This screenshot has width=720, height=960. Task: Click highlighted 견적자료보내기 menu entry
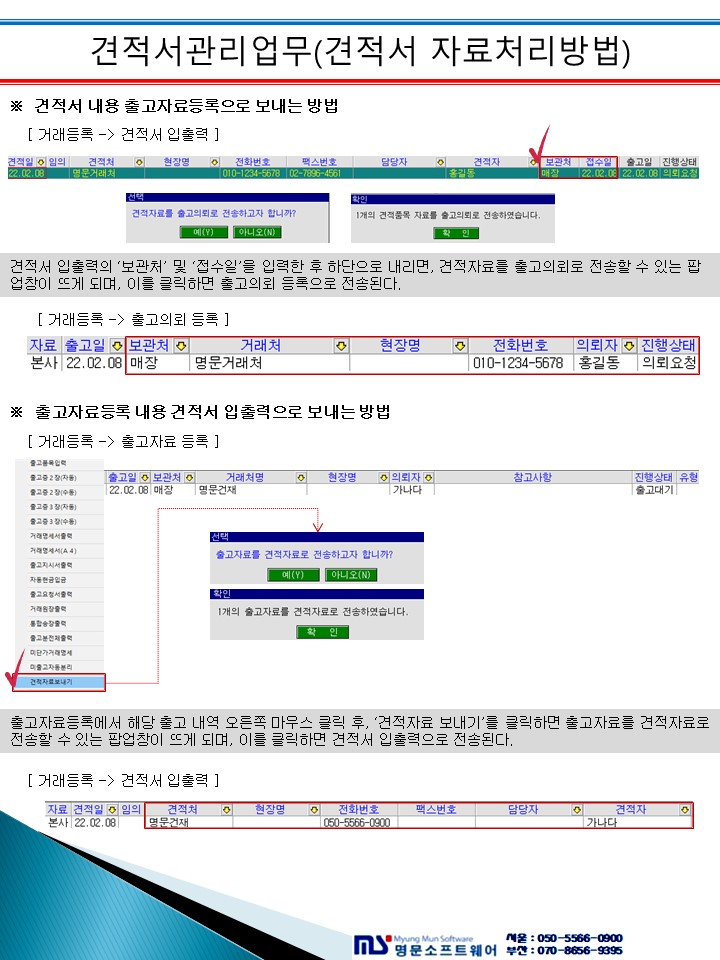click(60, 682)
